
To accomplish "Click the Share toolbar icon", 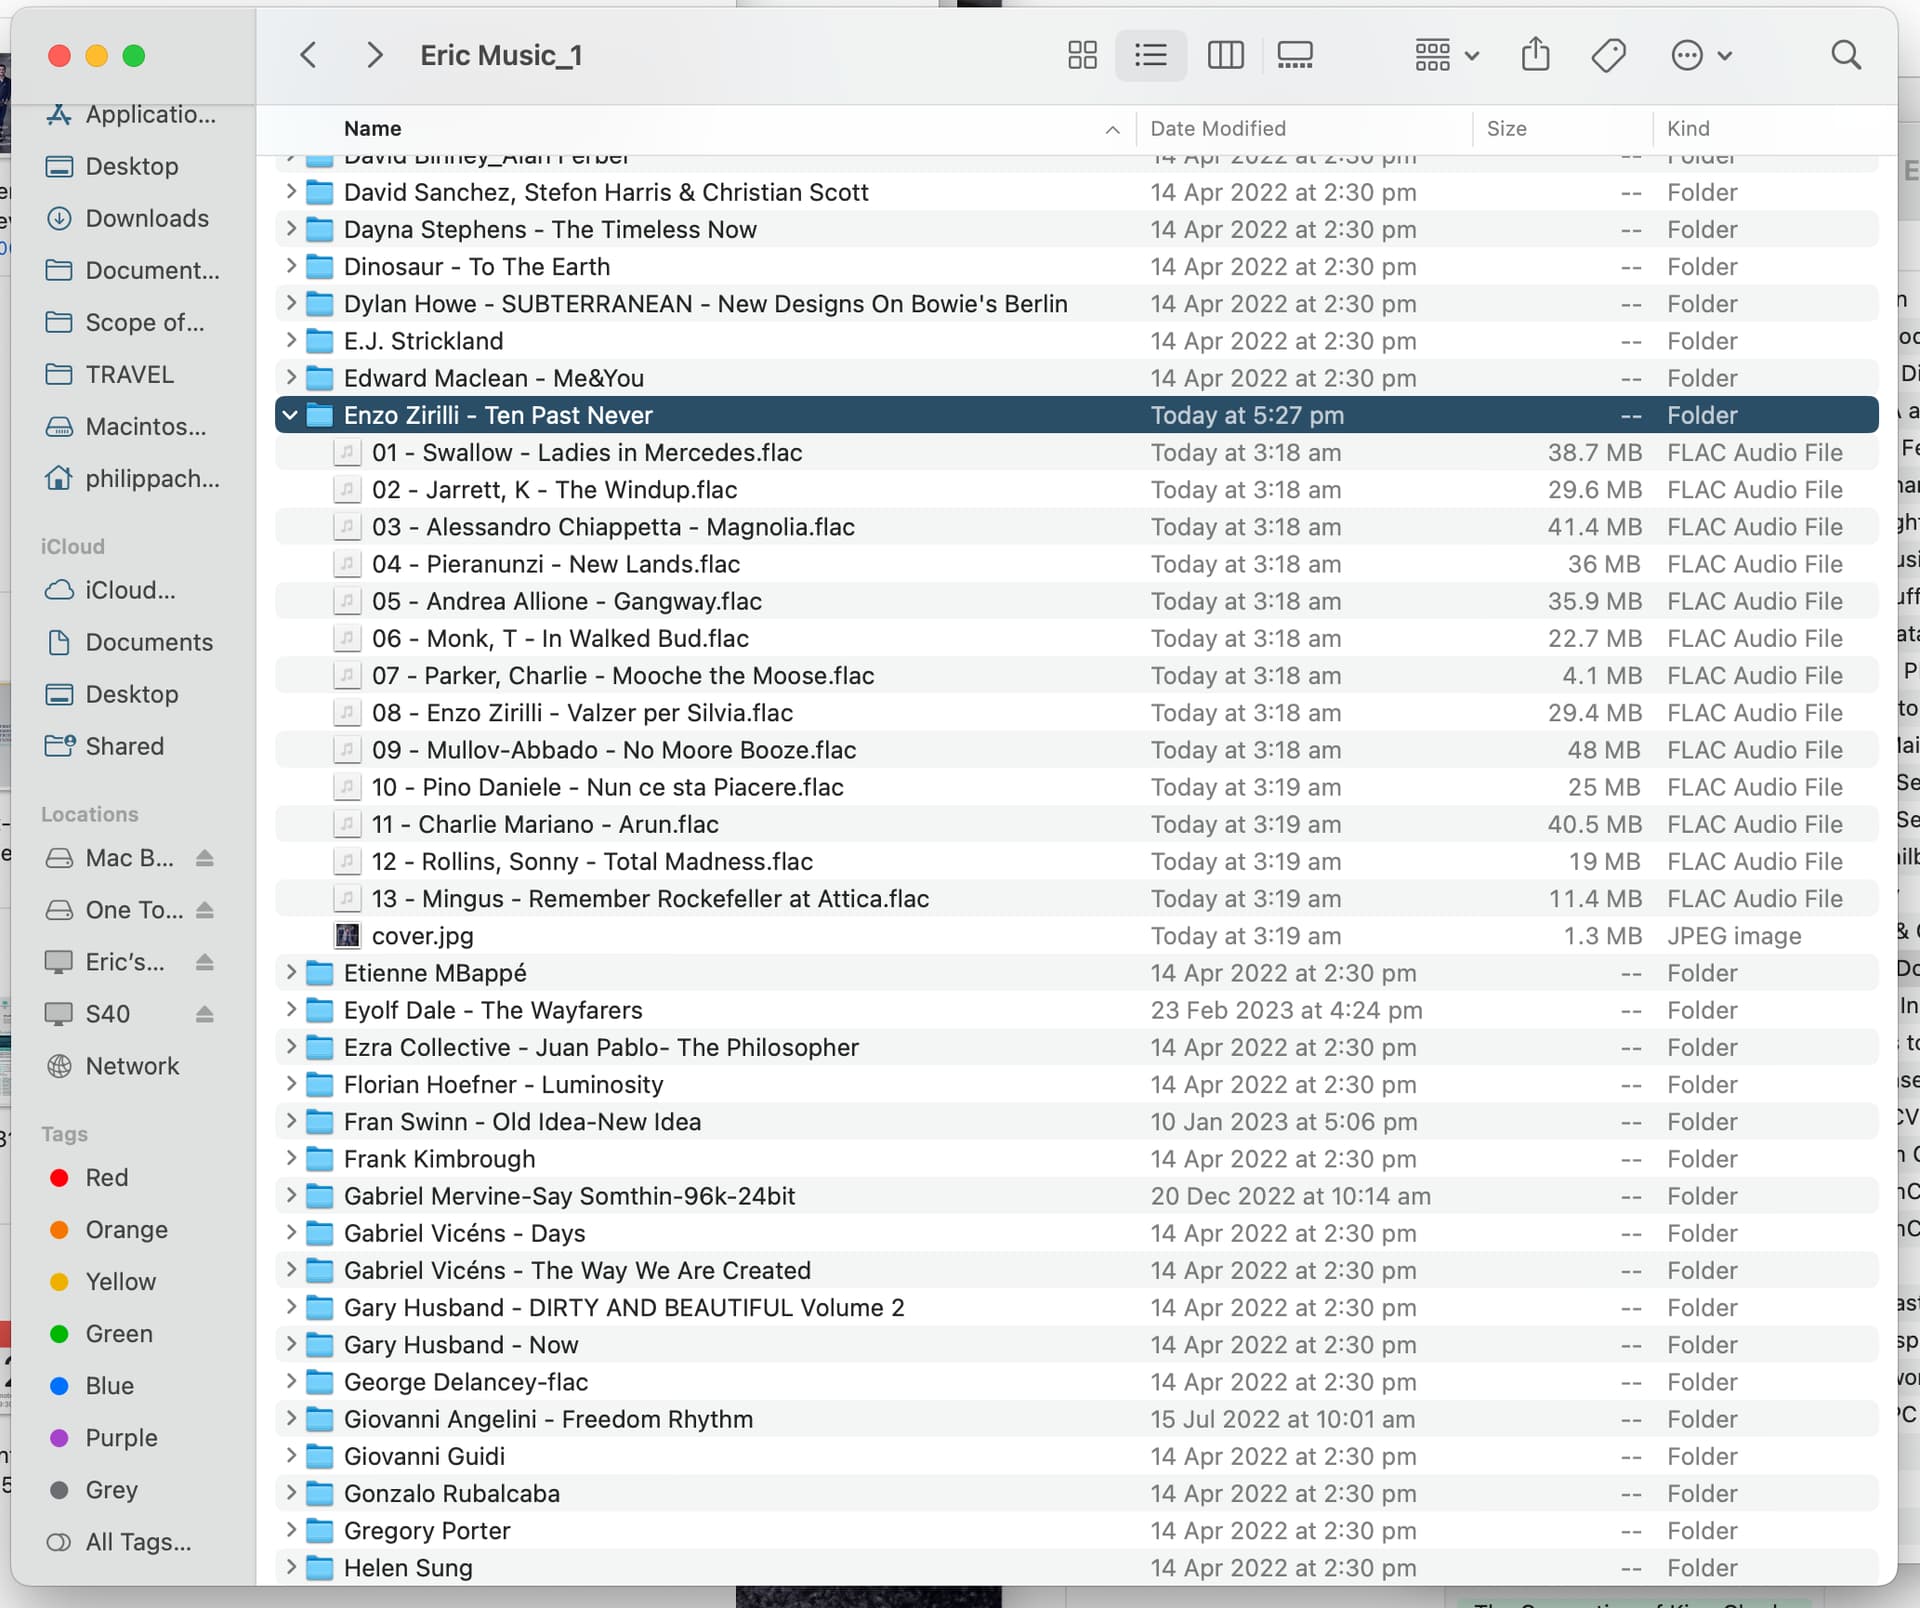I will [x=1535, y=55].
